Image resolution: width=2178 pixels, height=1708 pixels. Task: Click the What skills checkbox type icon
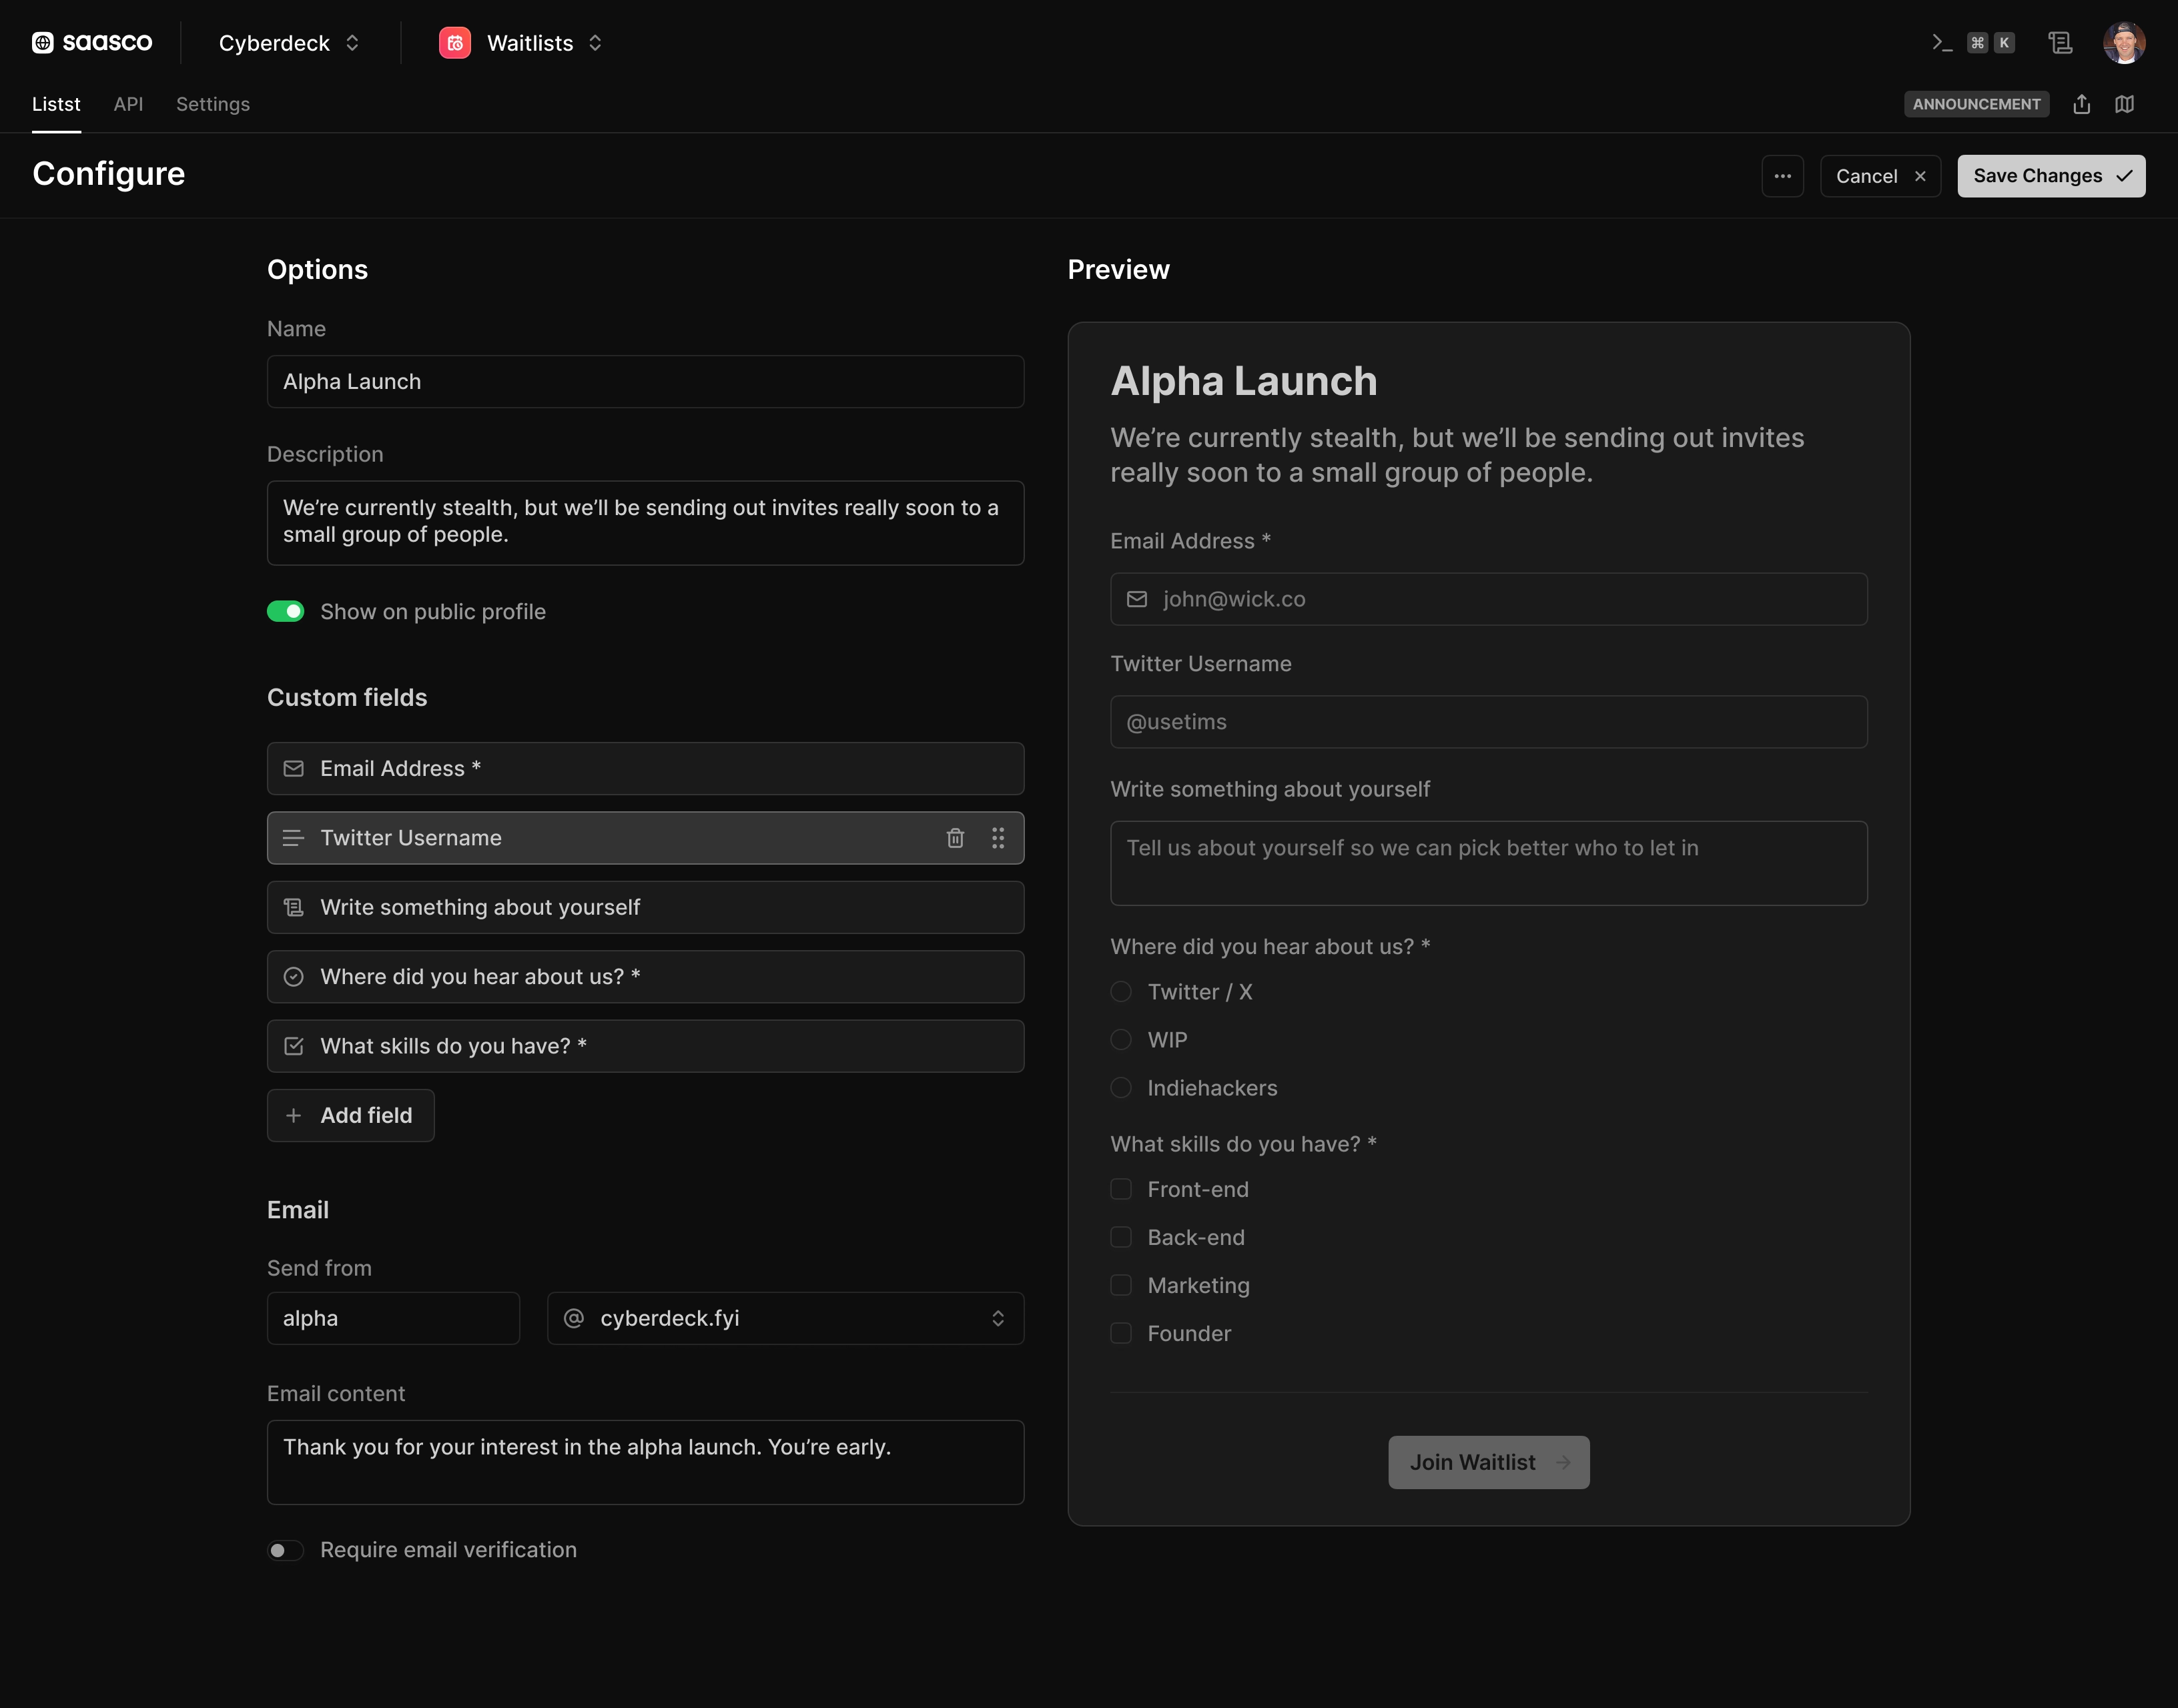pyautogui.click(x=293, y=1046)
